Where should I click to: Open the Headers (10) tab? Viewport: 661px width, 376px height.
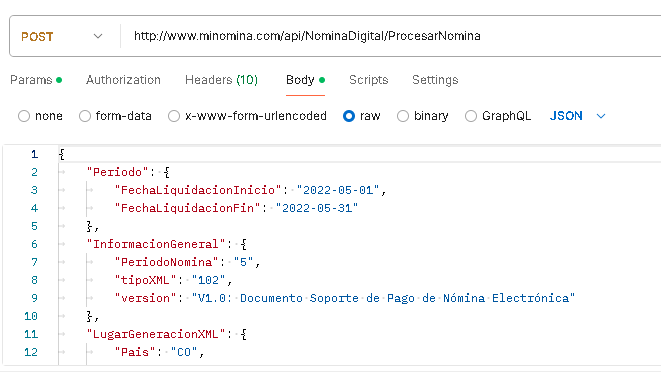coord(221,80)
